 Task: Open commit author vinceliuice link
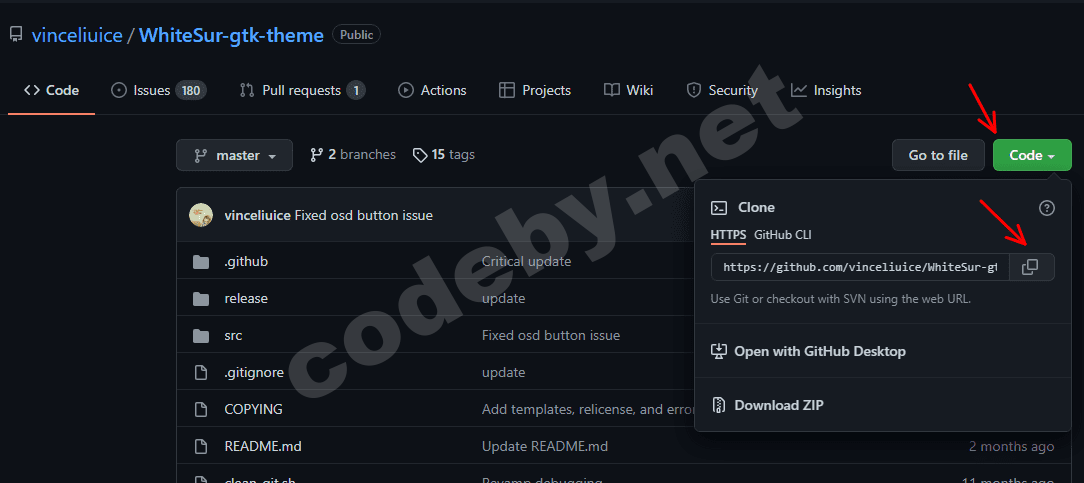click(257, 216)
